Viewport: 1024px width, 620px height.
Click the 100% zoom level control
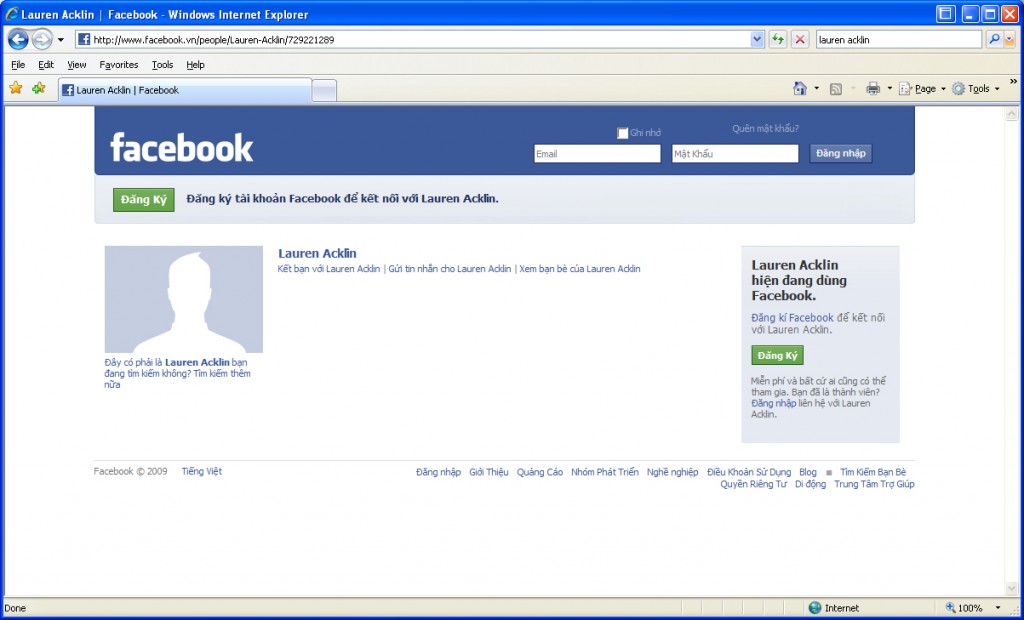[964, 608]
